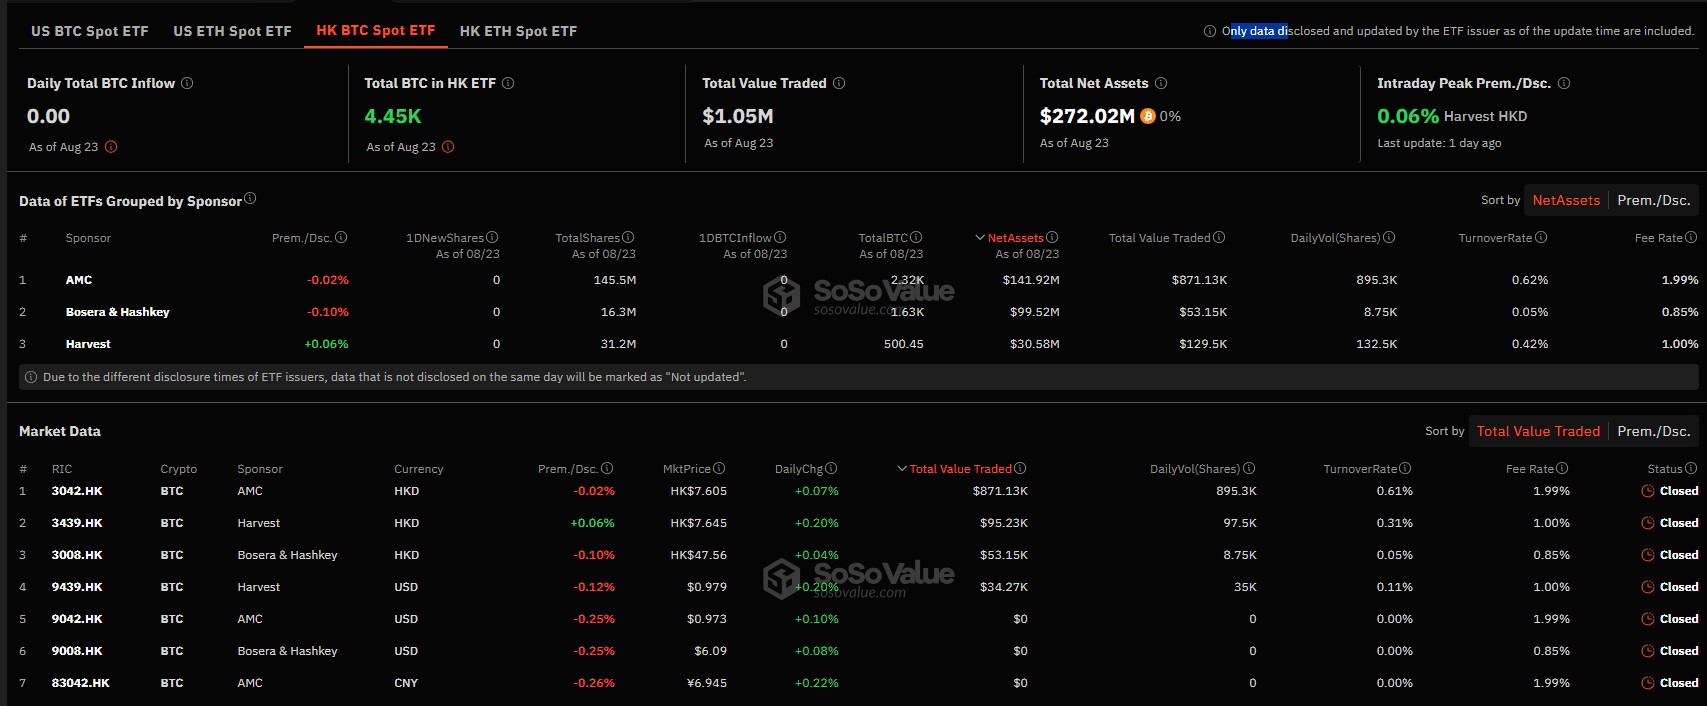This screenshot has height=706, width=1707.
Task: Open the US ETH Spot ETF tab
Action: click(232, 31)
